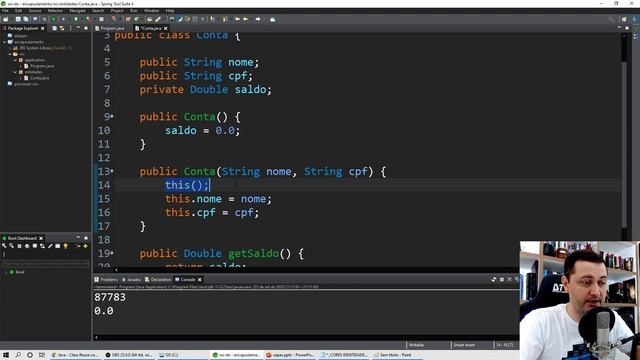Viewport: 640px width, 360px height.
Task: Click the pencil icon in Boot Dashboard
Action: tap(50, 246)
